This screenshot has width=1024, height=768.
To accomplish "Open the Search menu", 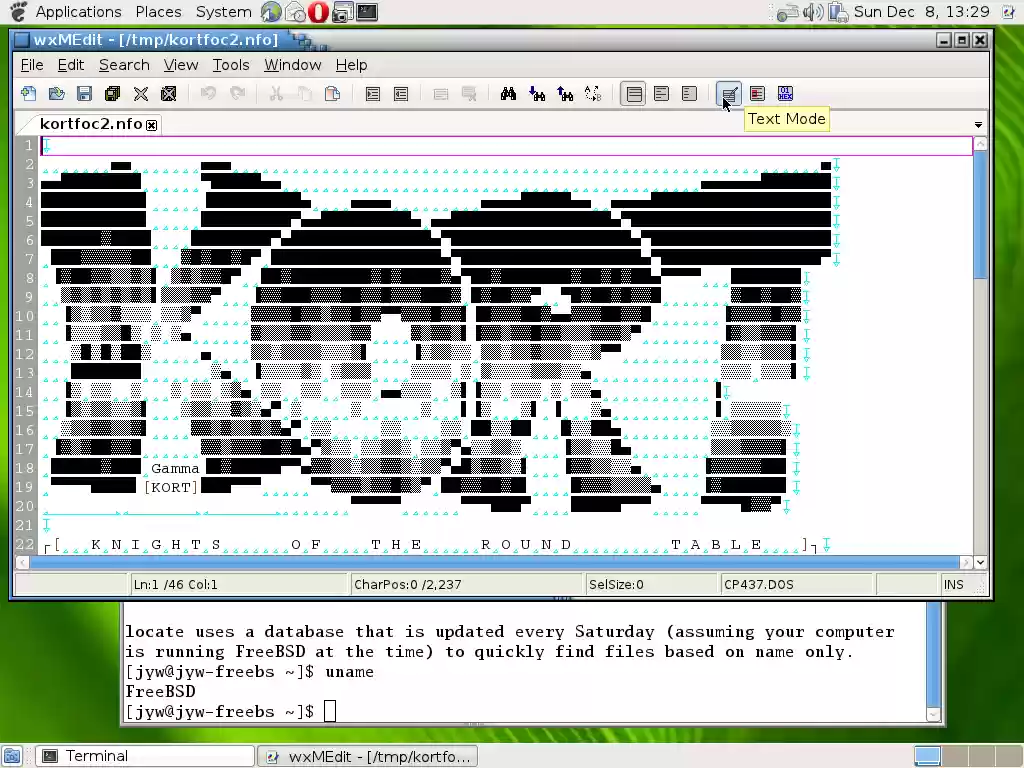I will pos(124,64).
